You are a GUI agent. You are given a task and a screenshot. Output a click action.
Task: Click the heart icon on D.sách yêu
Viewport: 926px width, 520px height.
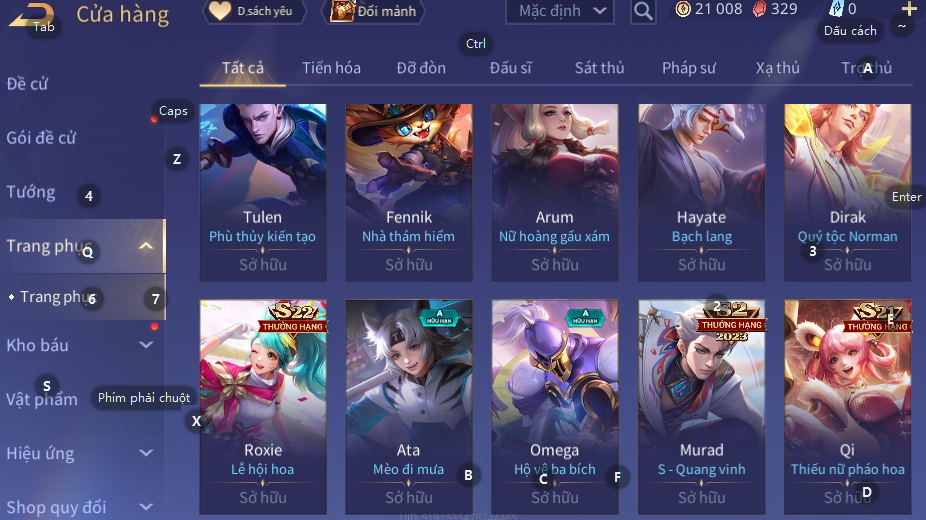click(220, 11)
